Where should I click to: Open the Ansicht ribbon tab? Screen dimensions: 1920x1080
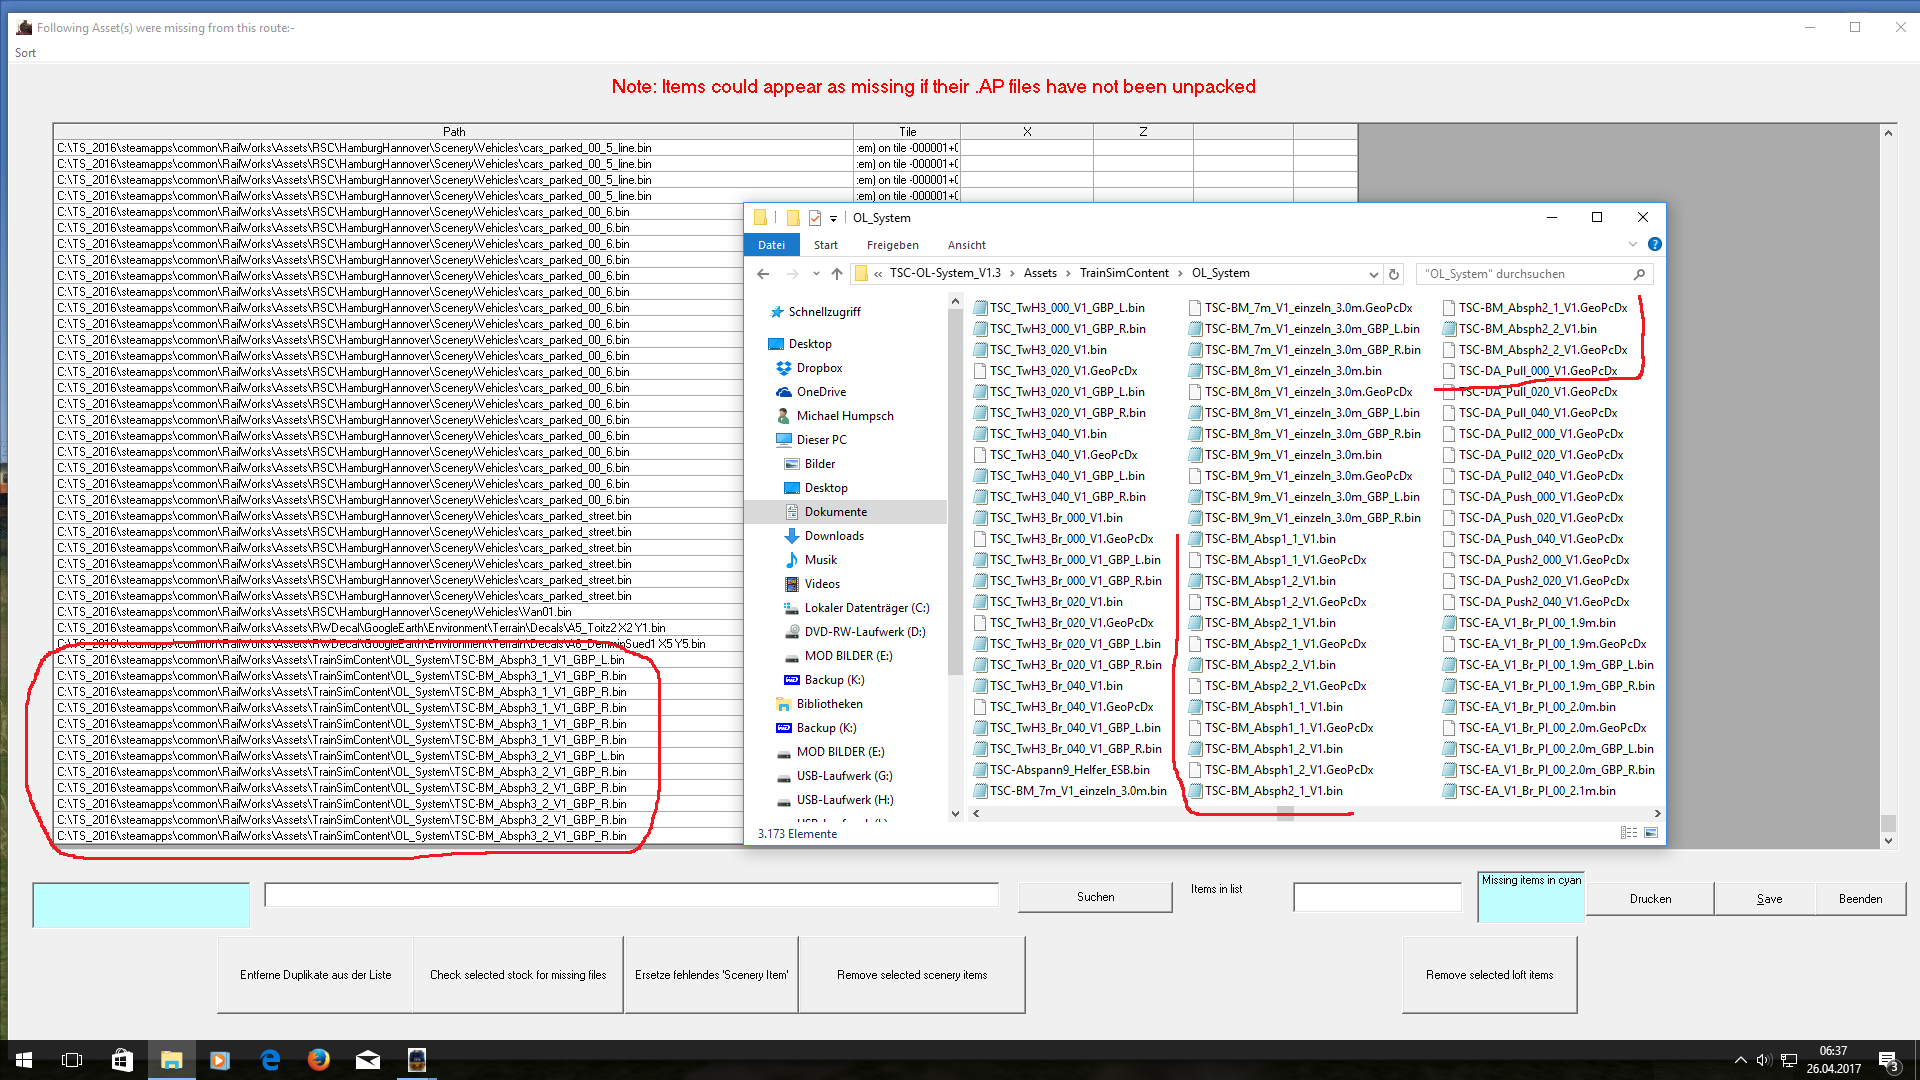click(x=966, y=245)
